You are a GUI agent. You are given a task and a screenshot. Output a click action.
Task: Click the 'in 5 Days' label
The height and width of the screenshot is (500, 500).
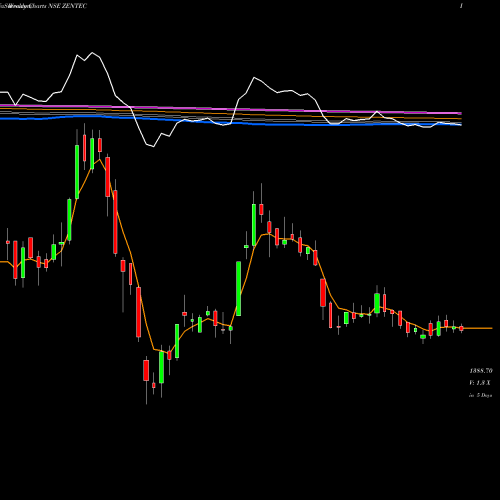click(480, 395)
